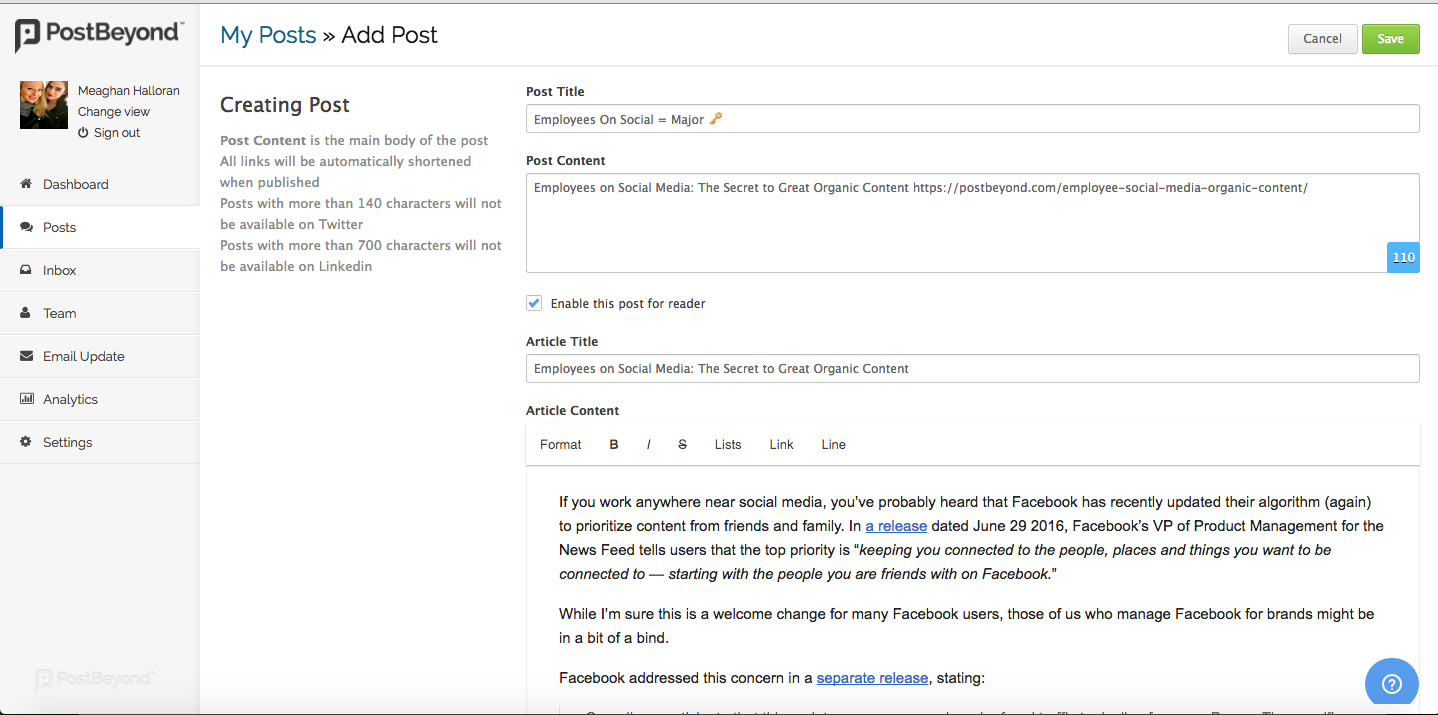Go back to My Posts breadcrumb
This screenshot has height=715, width=1438.
tap(268, 35)
